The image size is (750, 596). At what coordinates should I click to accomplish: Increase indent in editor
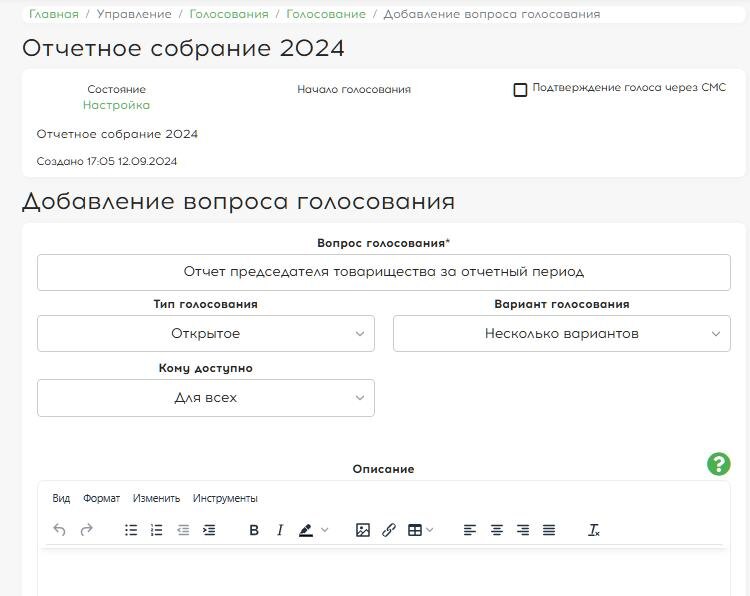pos(209,530)
